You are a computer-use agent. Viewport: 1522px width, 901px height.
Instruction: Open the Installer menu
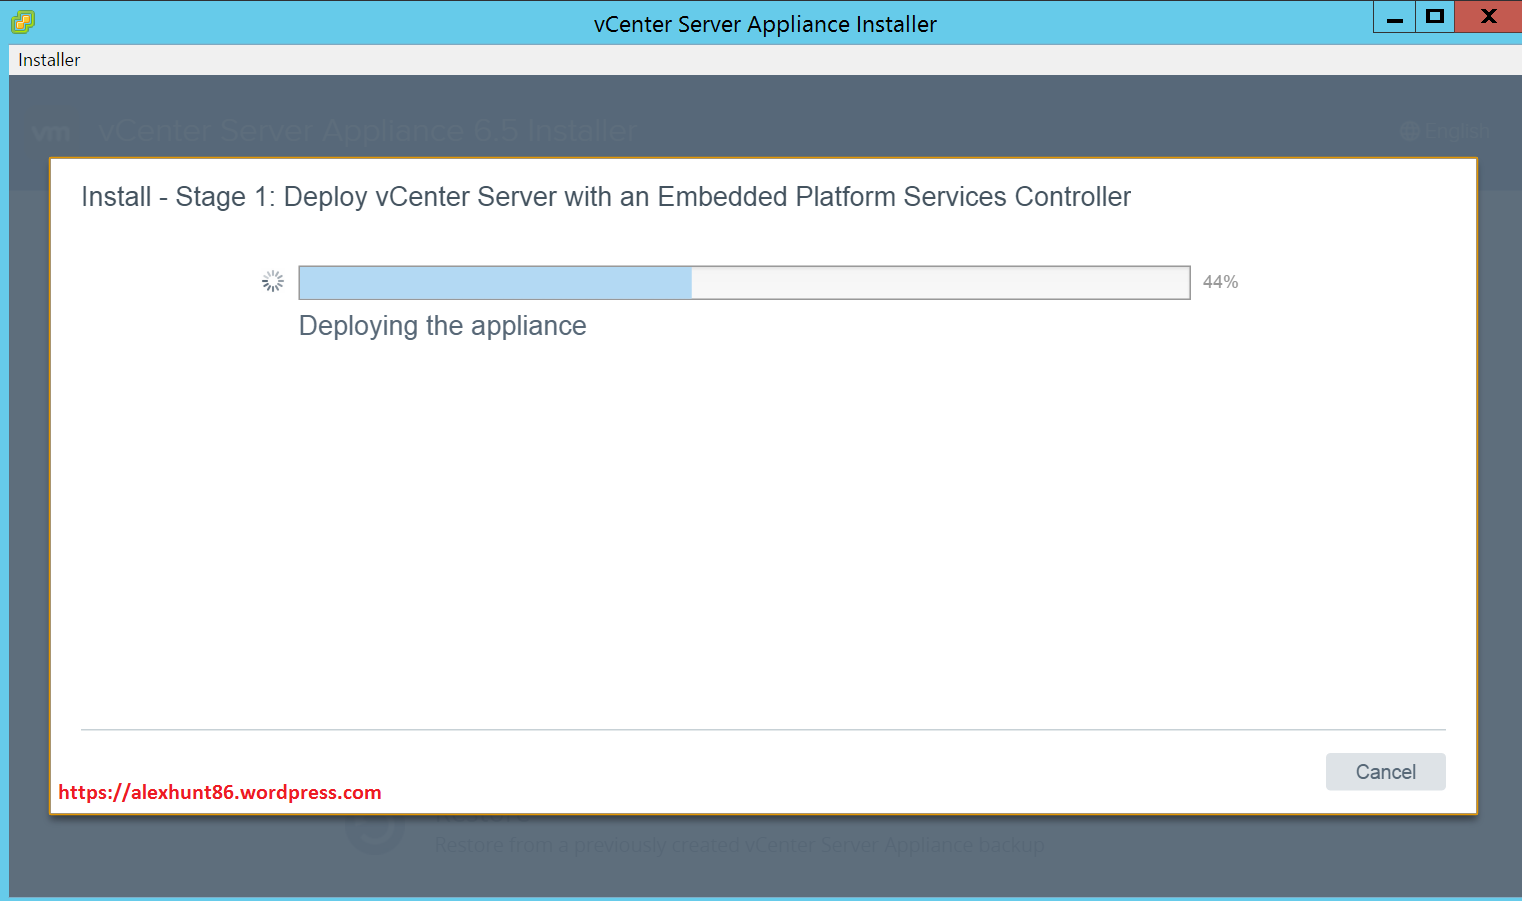(x=48, y=59)
